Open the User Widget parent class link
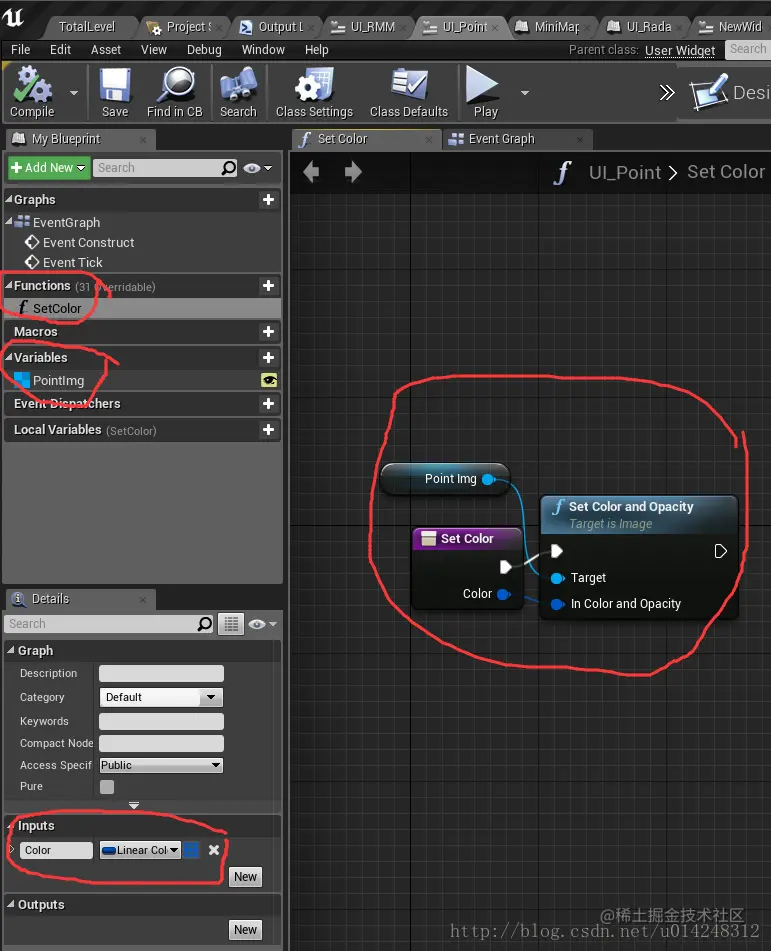 (679, 50)
